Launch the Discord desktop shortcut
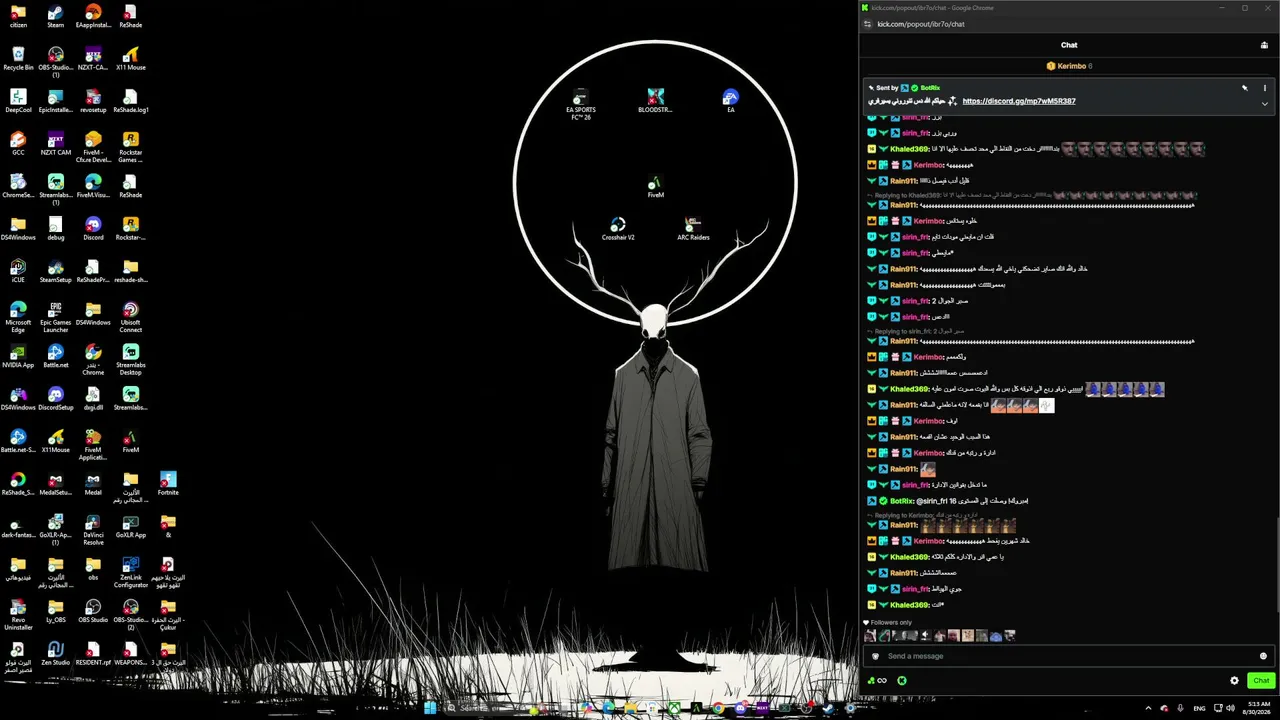This screenshot has height=720, width=1280. tap(93, 229)
